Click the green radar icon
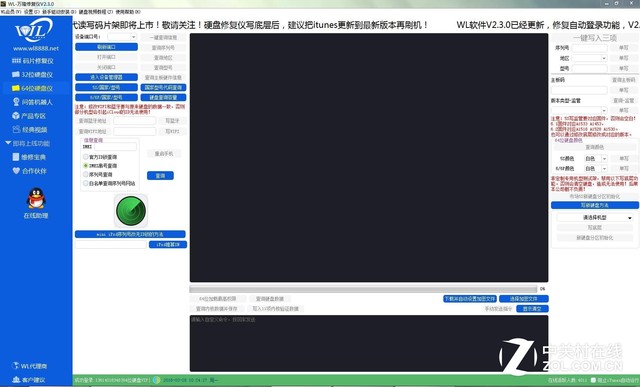 pyautogui.click(x=131, y=211)
